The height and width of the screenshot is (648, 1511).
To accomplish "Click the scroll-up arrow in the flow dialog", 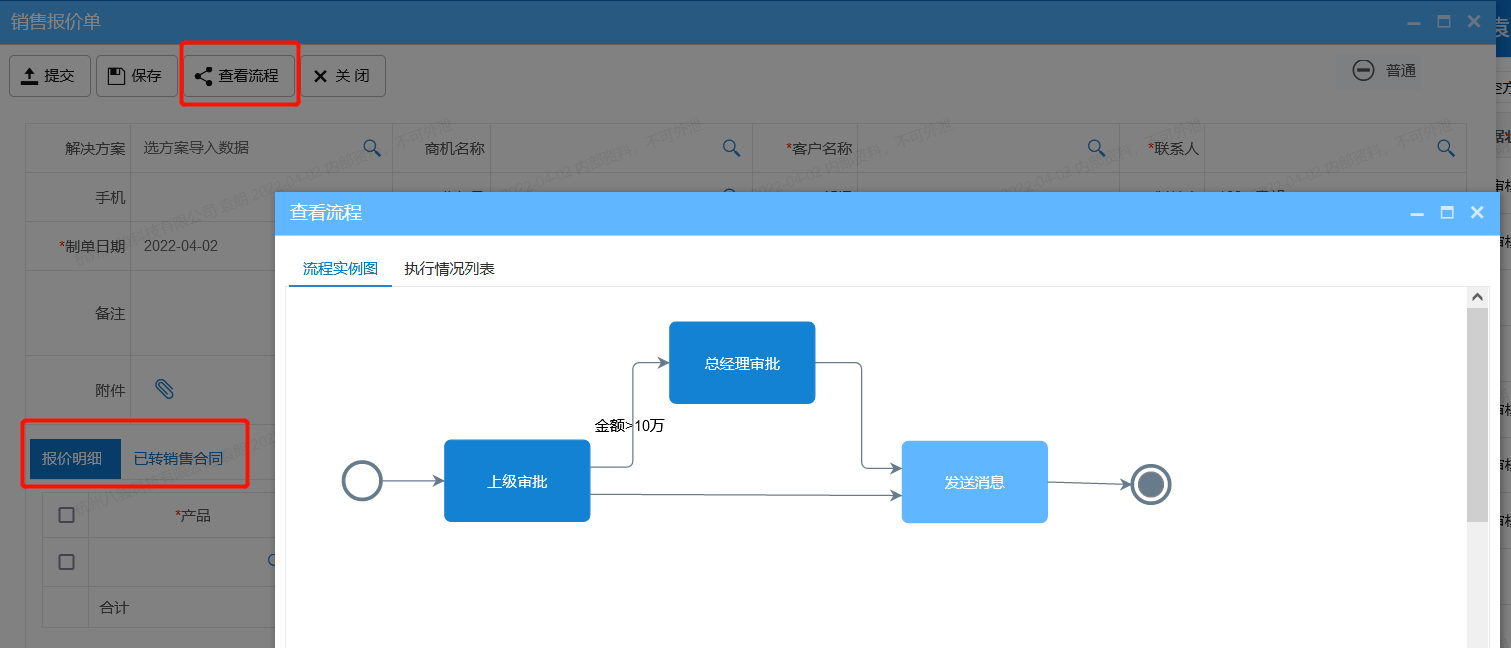I will click(x=1477, y=295).
